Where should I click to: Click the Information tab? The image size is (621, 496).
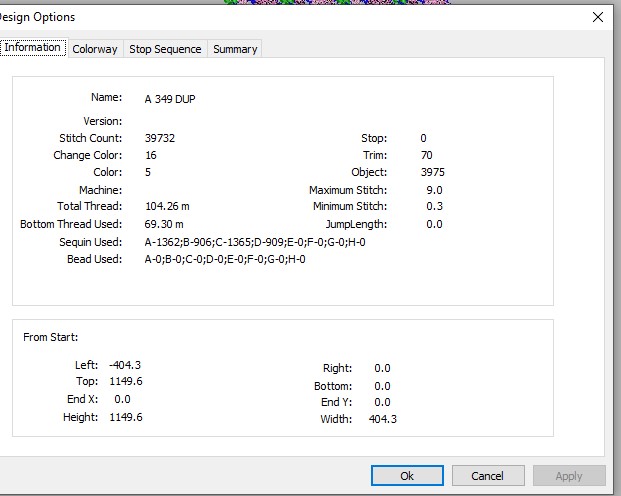pos(33,48)
